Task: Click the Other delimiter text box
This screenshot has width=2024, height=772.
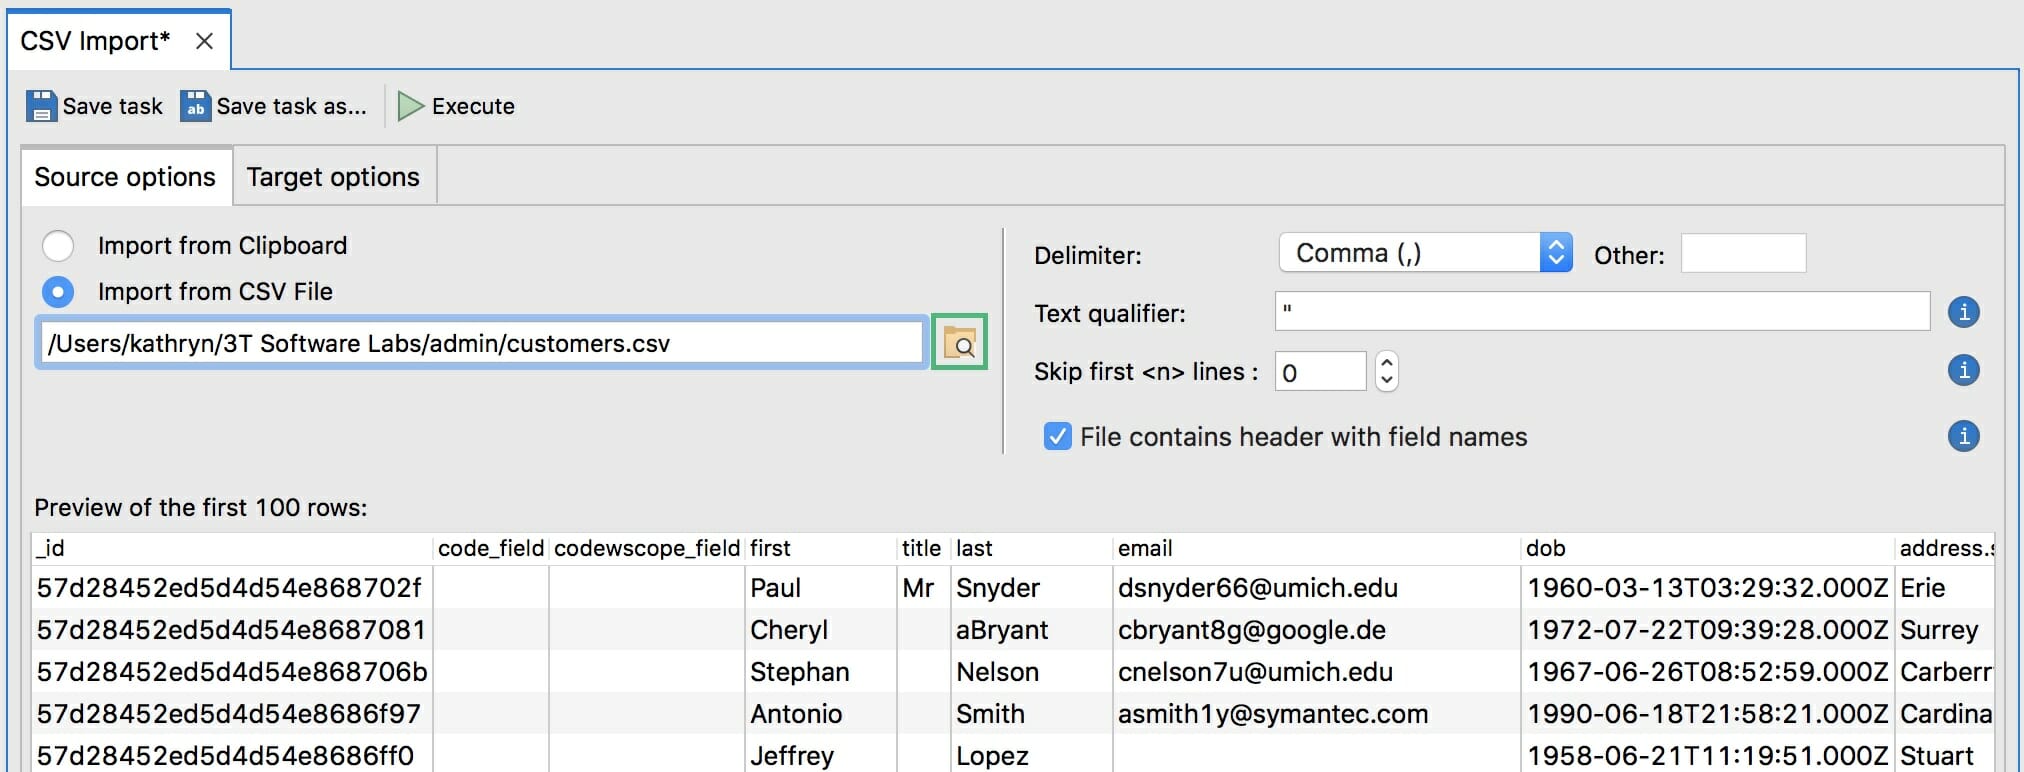Action: point(1743,254)
